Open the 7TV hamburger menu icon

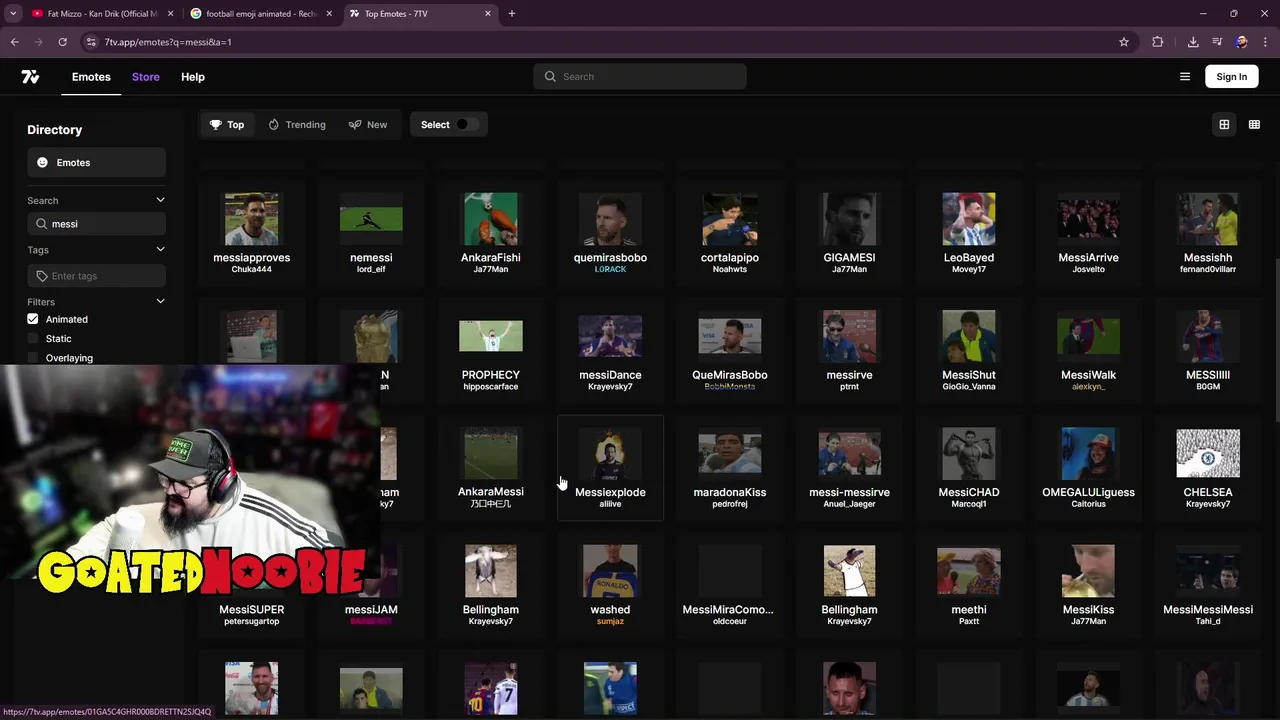click(x=1185, y=77)
